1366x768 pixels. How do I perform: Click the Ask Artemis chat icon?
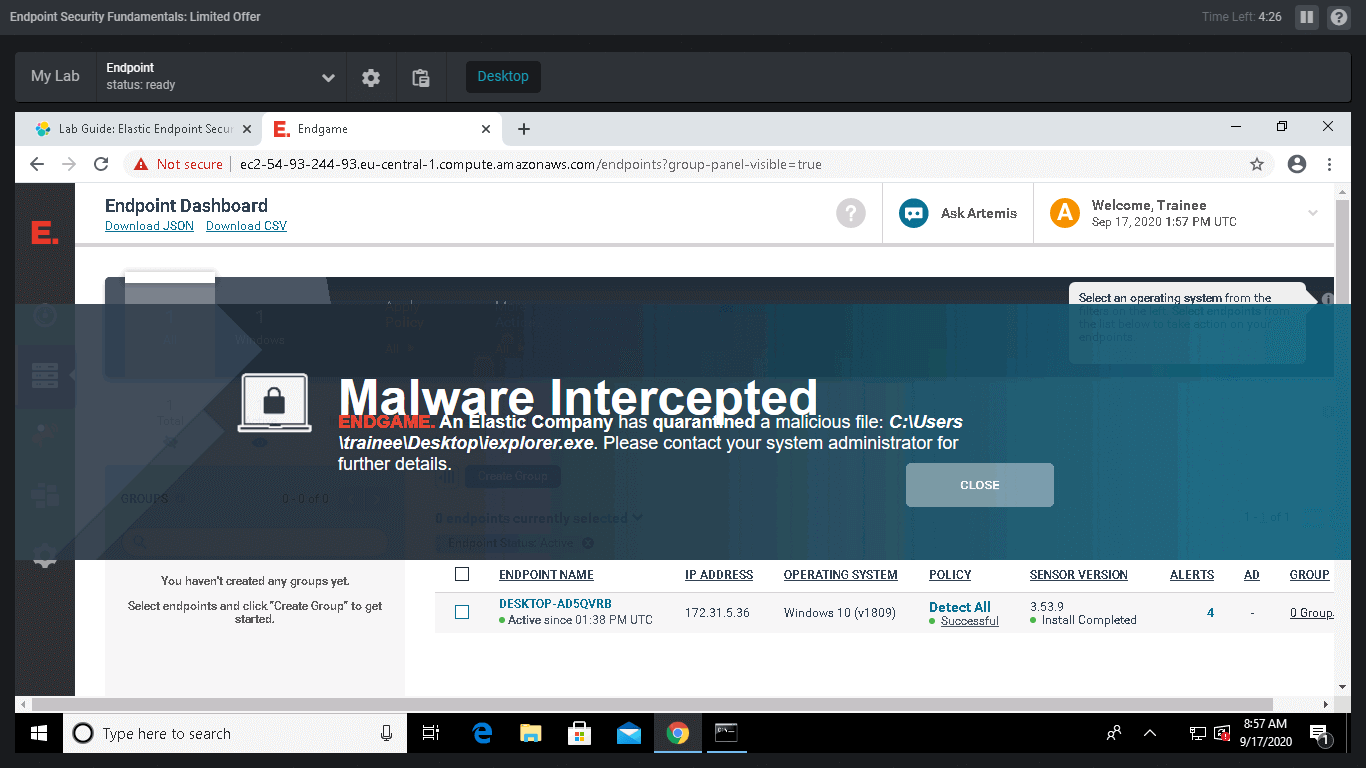(913, 213)
